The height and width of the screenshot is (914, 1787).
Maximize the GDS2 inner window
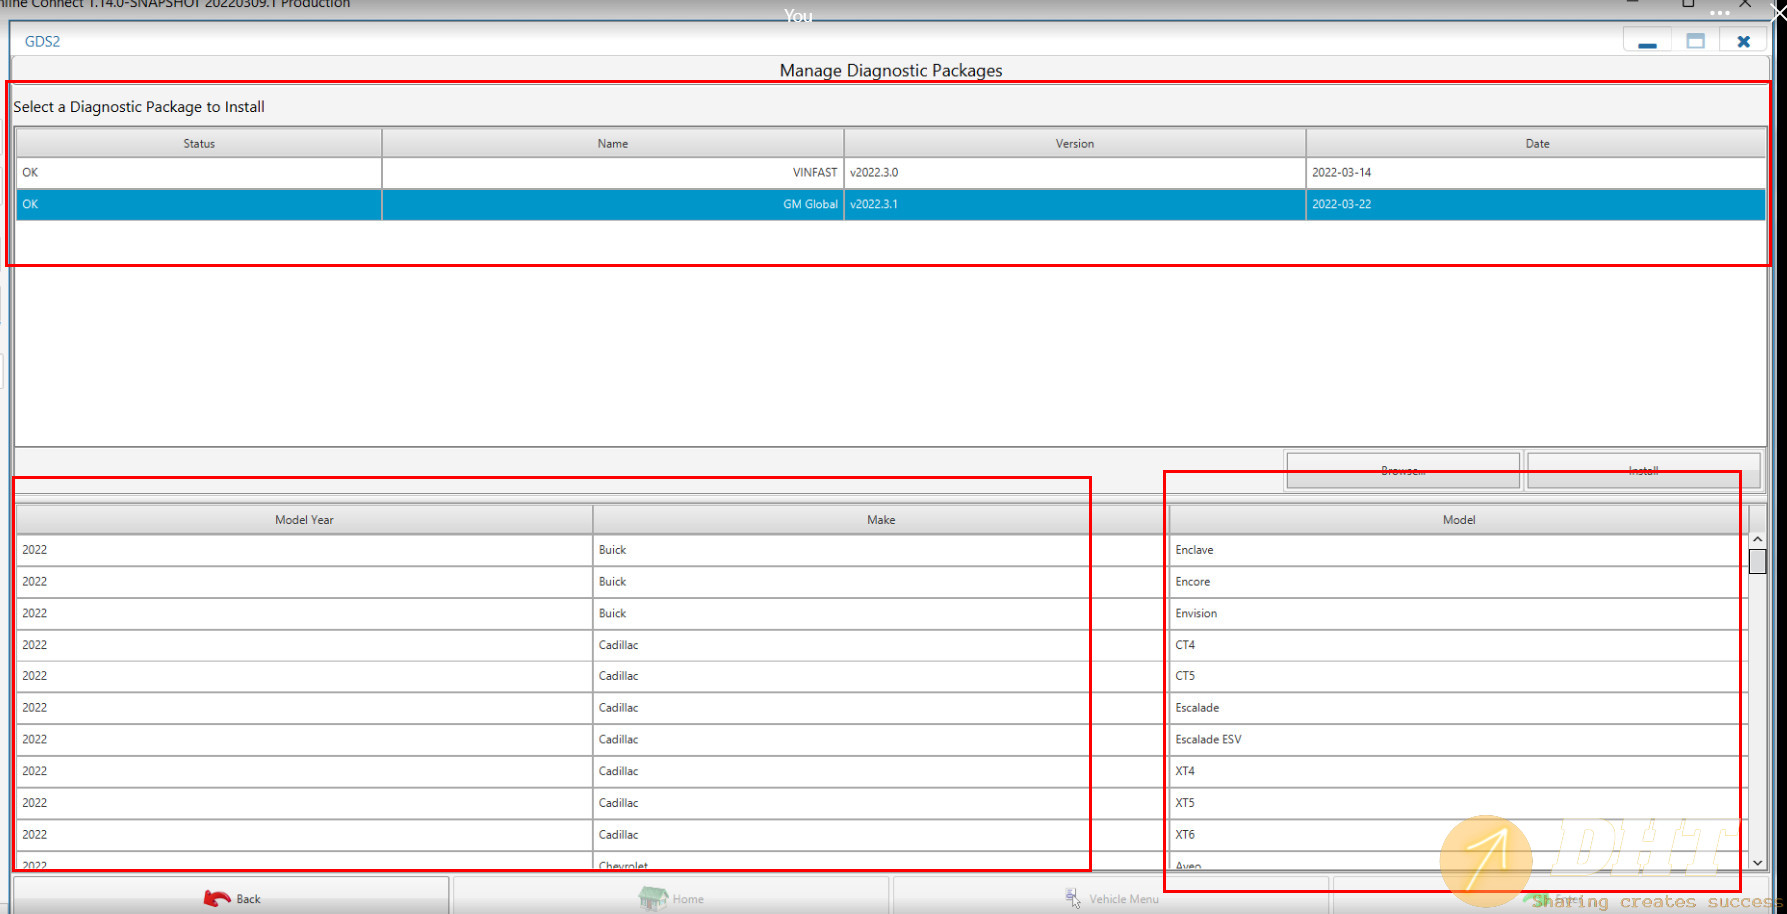(x=1695, y=42)
